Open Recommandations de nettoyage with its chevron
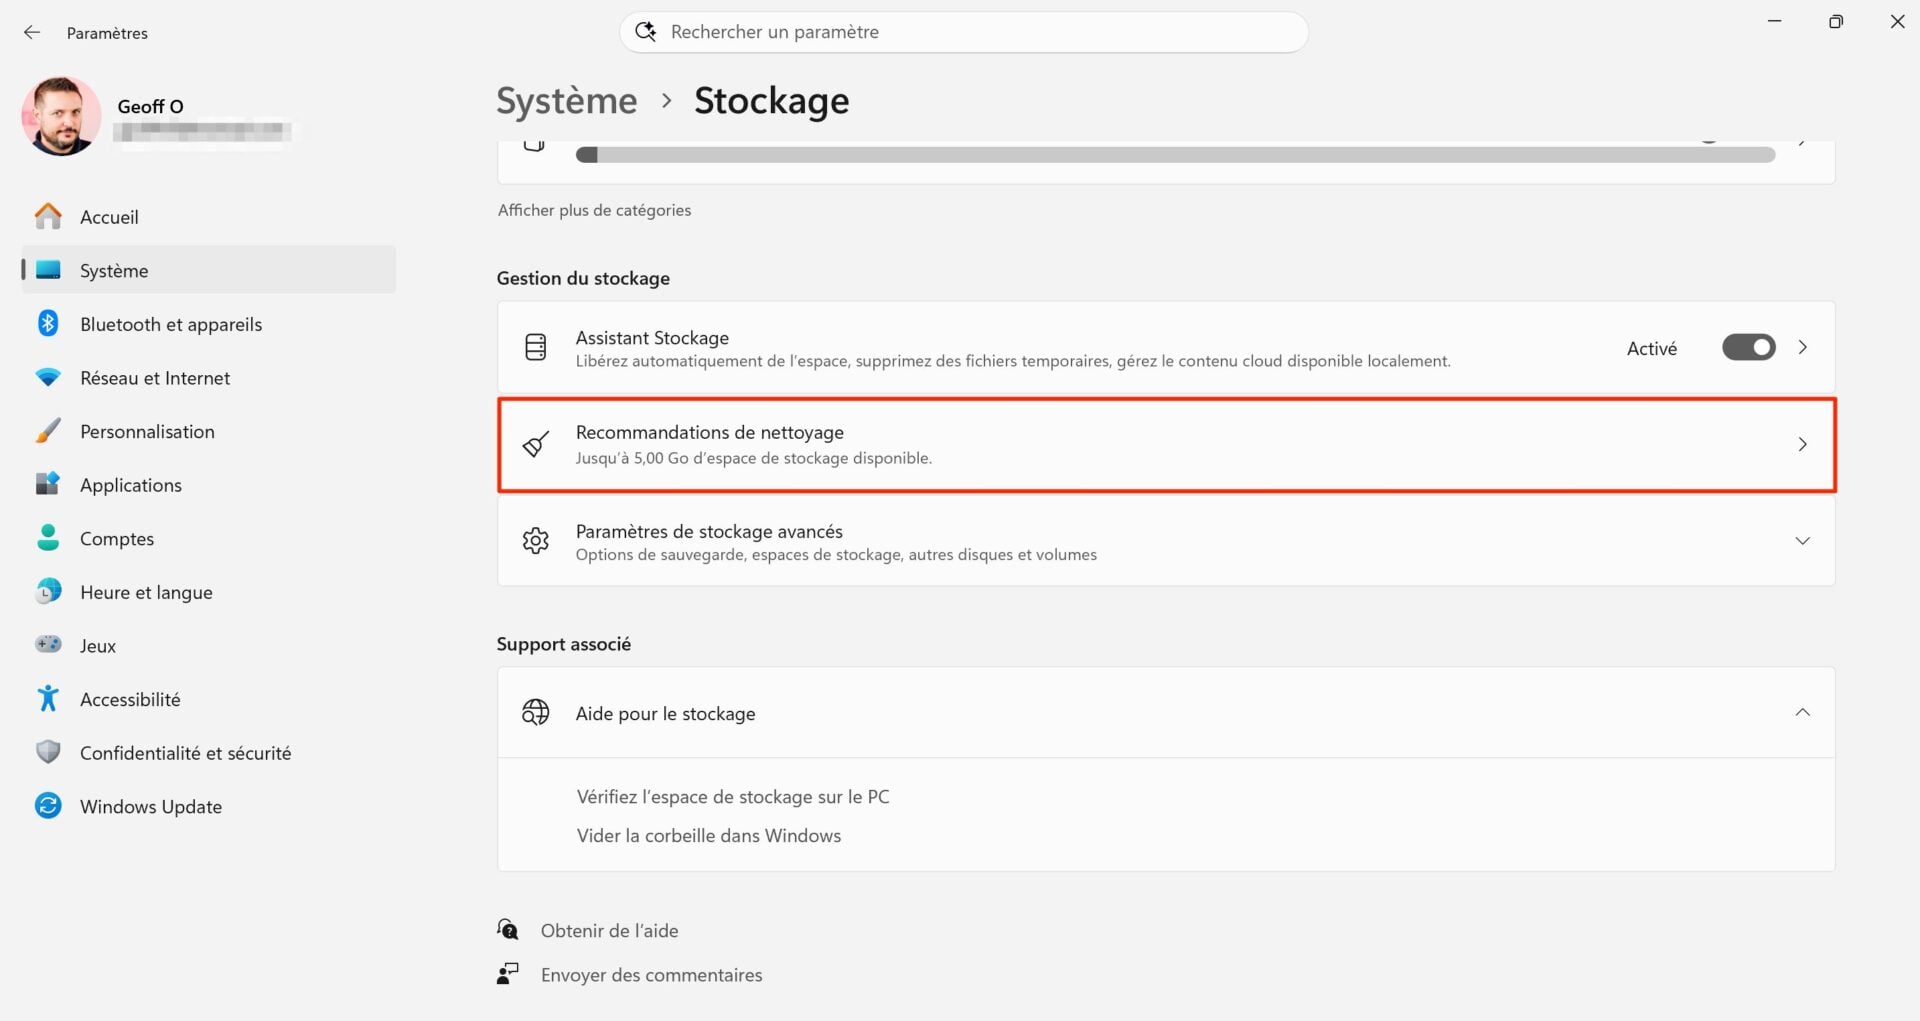Image resolution: width=1920 pixels, height=1021 pixels. (x=1803, y=445)
